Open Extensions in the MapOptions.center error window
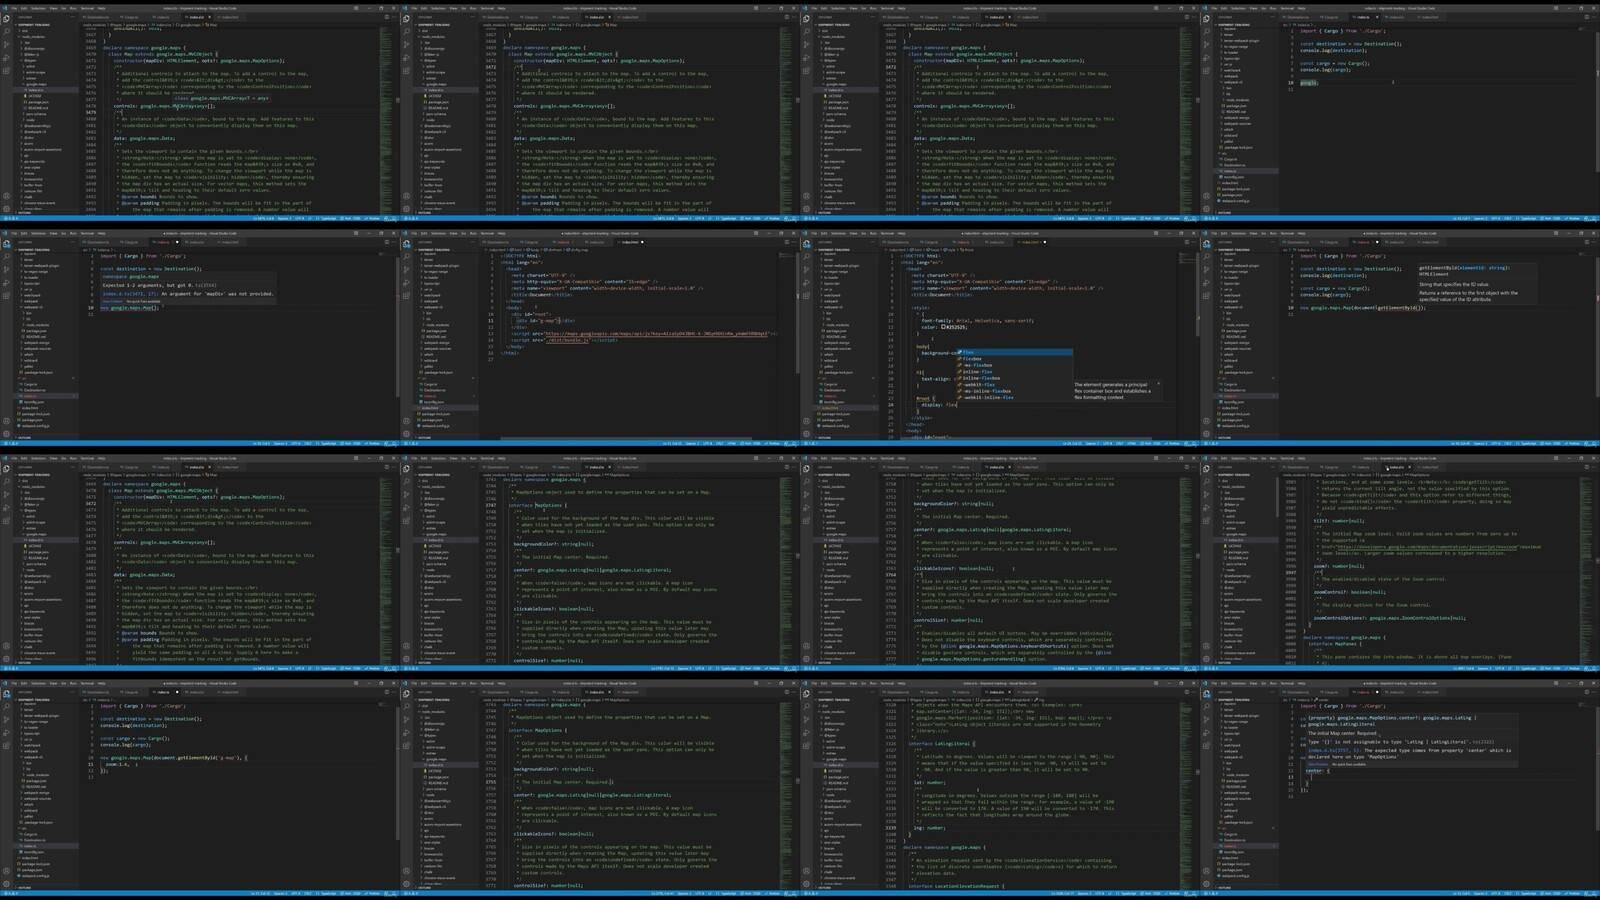The height and width of the screenshot is (900, 1600). [x=1206, y=746]
